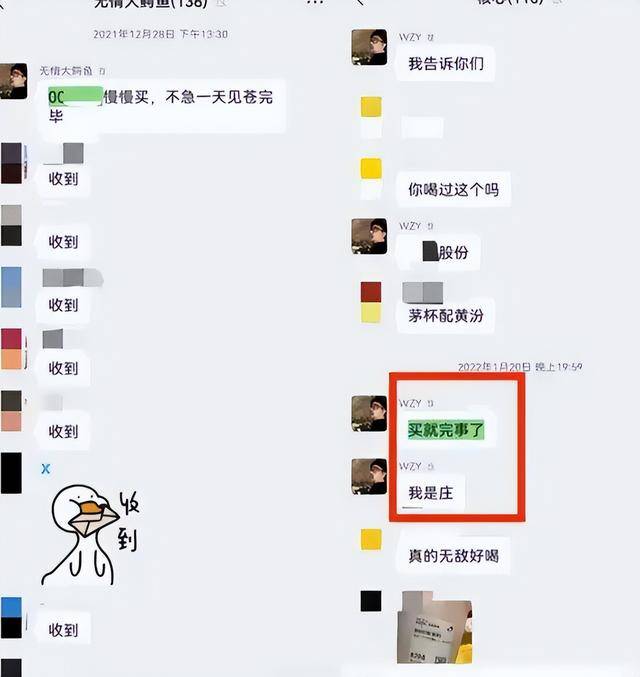Select the 真的无敌好喝 message bubble
This screenshot has height=677, width=640.
click(x=453, y=556)
